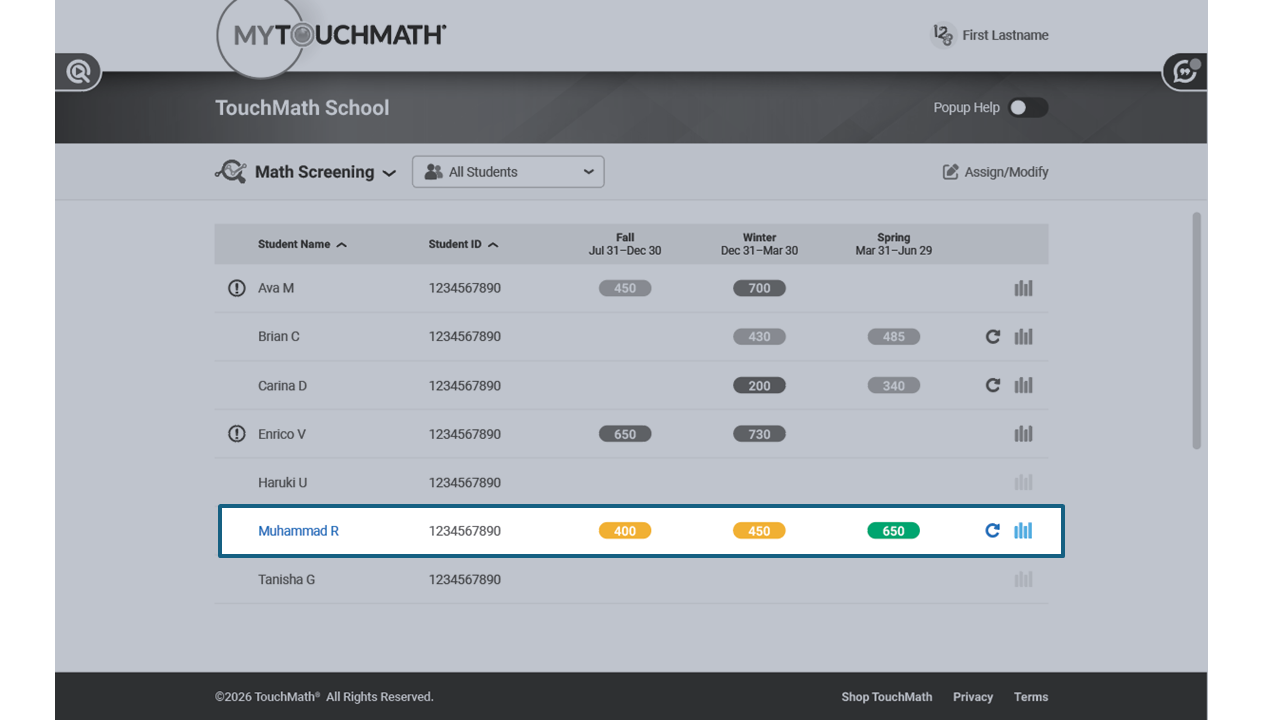Open the bar chart report for Muhammad R
Screen dimensions: 1280x720
click(1023, 531)
